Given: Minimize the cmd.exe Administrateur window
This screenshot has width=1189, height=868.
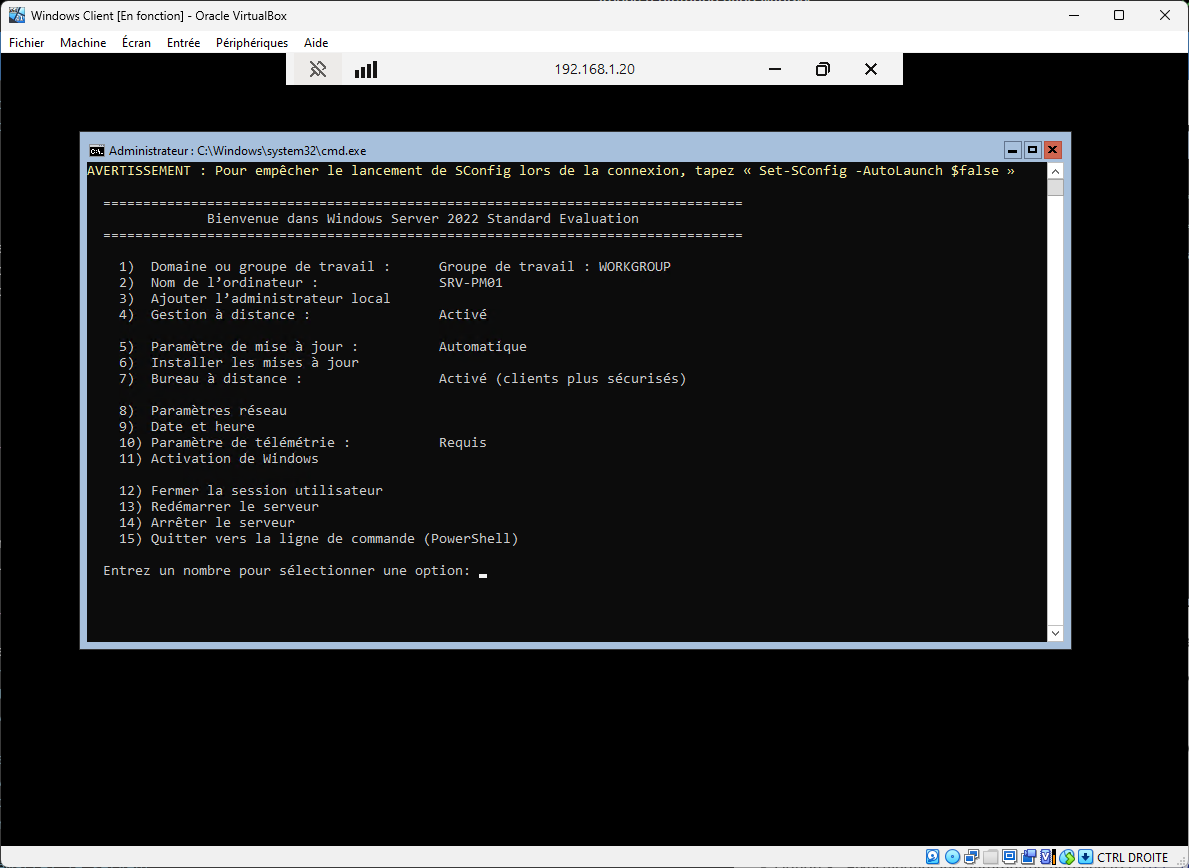Looking at the screenshot, I should [1012, 150].
